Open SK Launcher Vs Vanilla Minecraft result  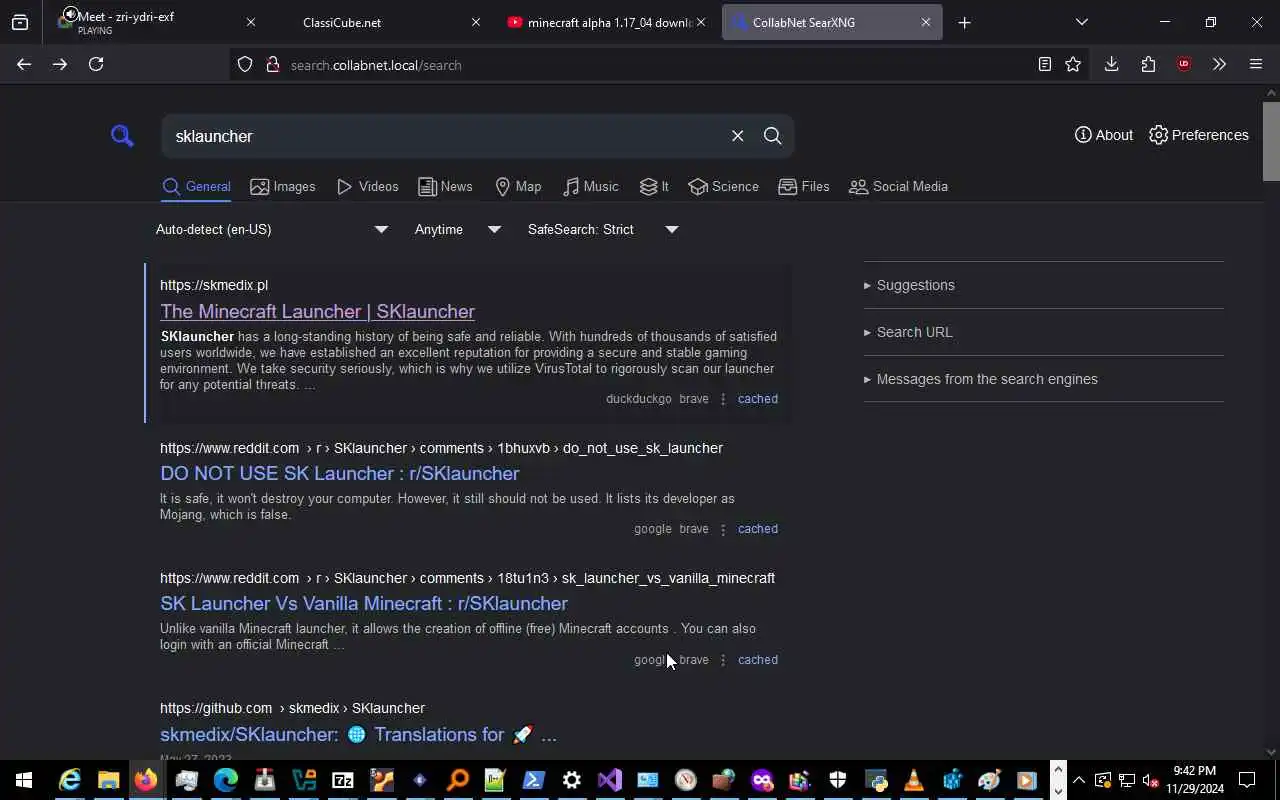tap(364, 603)
